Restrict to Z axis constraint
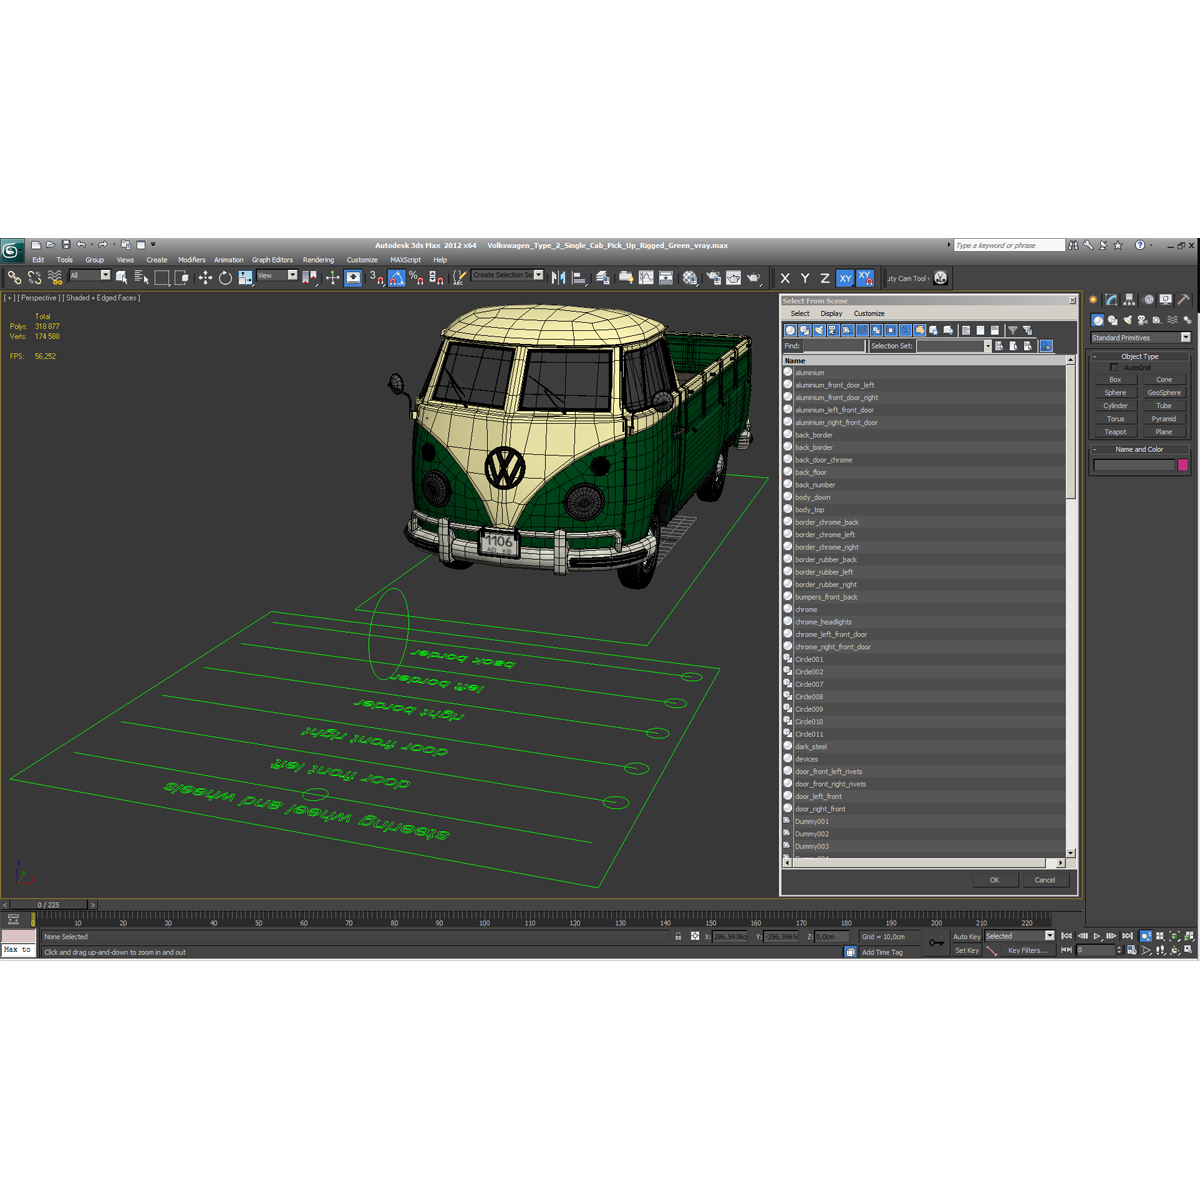The height and width of the screenshot is (1200, 1200). [x=825, y=278]
